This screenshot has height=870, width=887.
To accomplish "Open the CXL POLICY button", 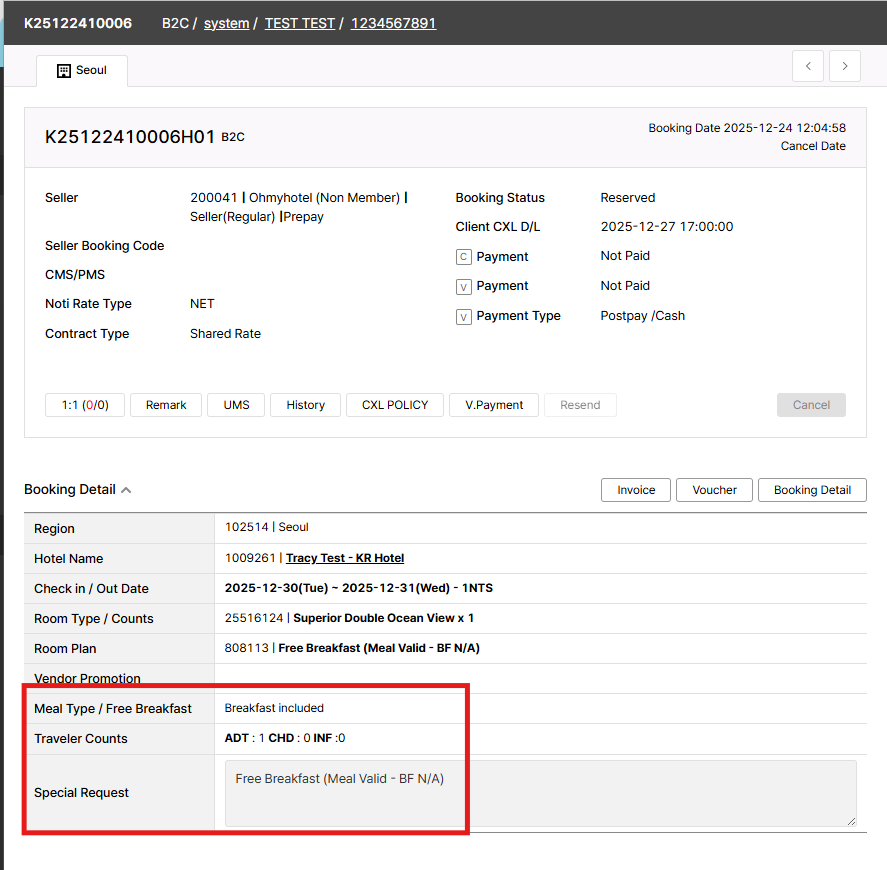I will (395, 405).
